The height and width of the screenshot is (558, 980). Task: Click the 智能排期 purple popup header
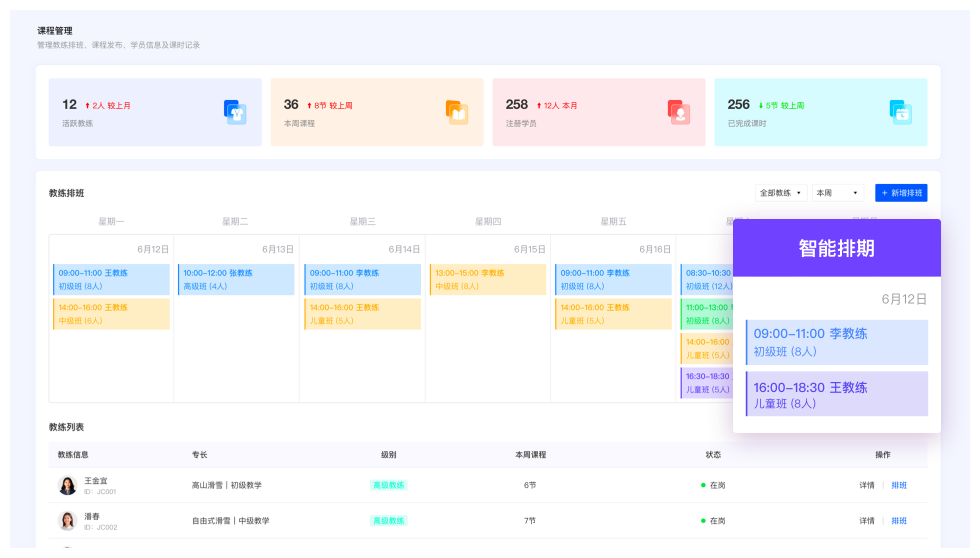point(837,248)
